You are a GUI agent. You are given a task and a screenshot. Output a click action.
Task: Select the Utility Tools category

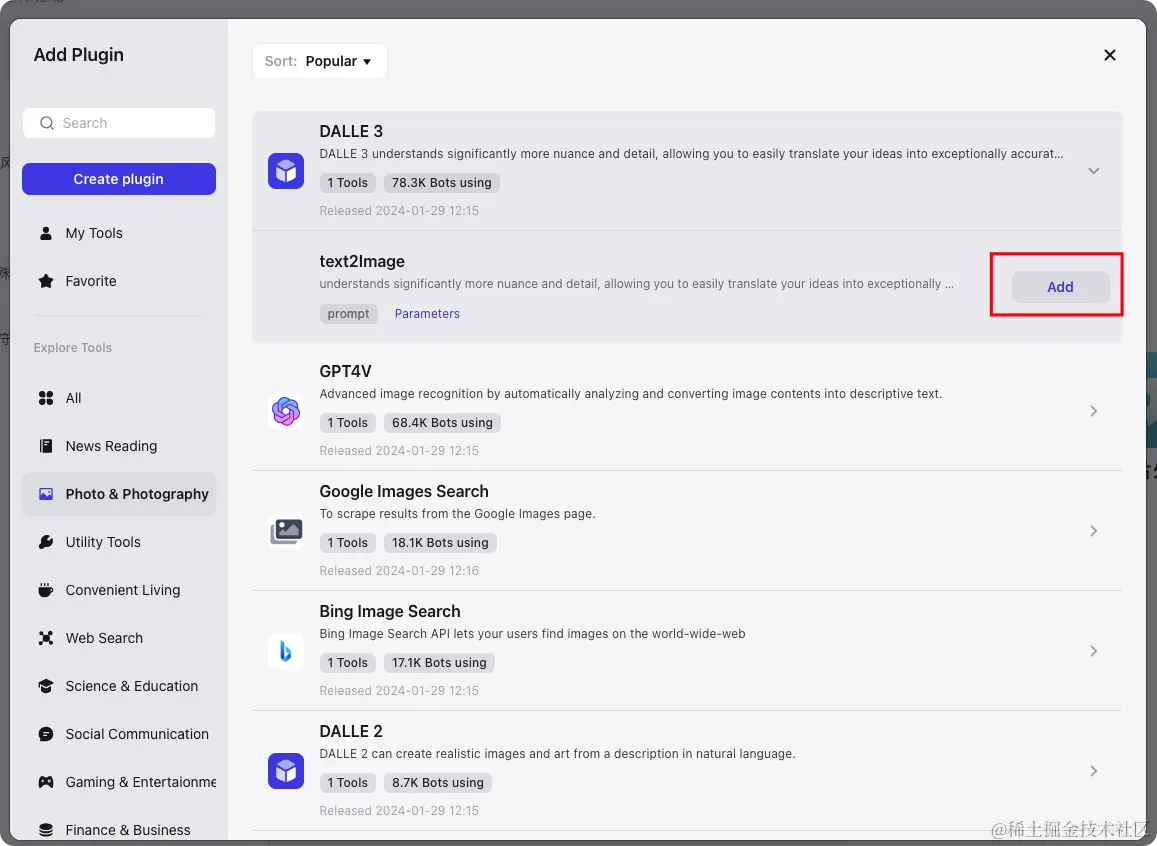119,542
